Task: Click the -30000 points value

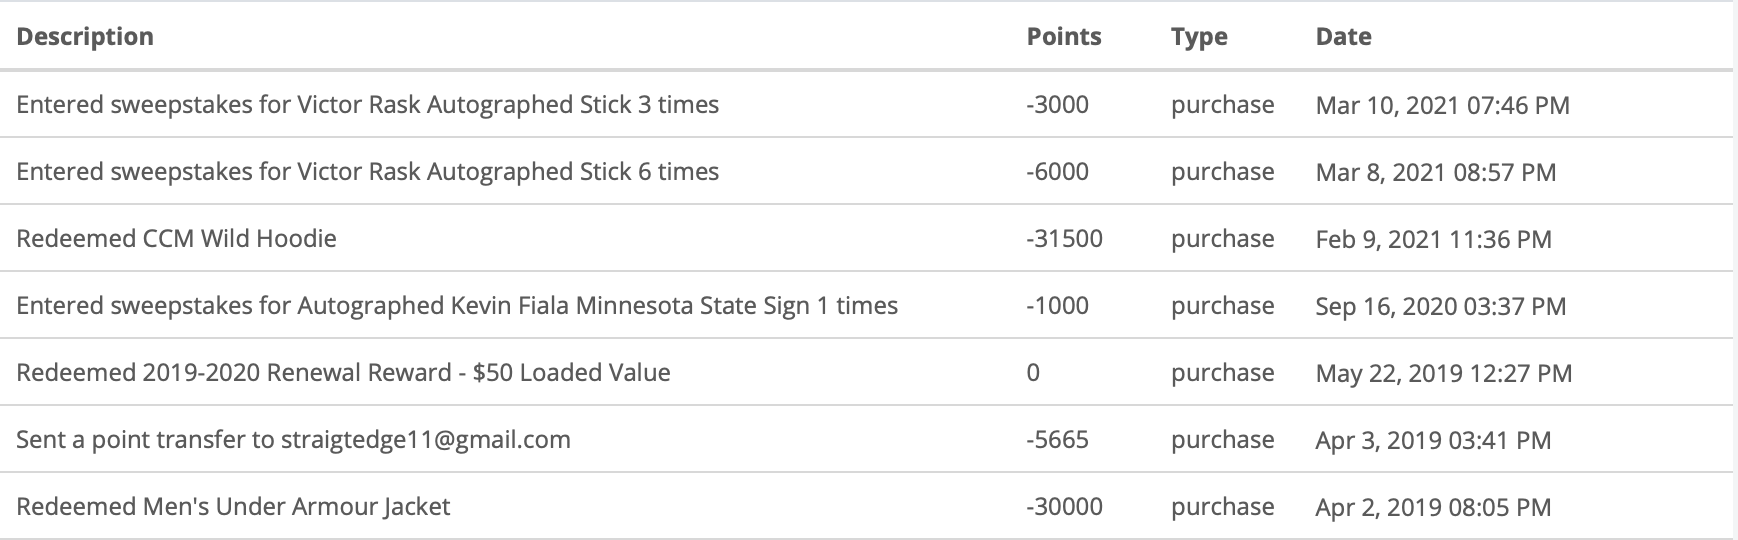Action: 1064,507
